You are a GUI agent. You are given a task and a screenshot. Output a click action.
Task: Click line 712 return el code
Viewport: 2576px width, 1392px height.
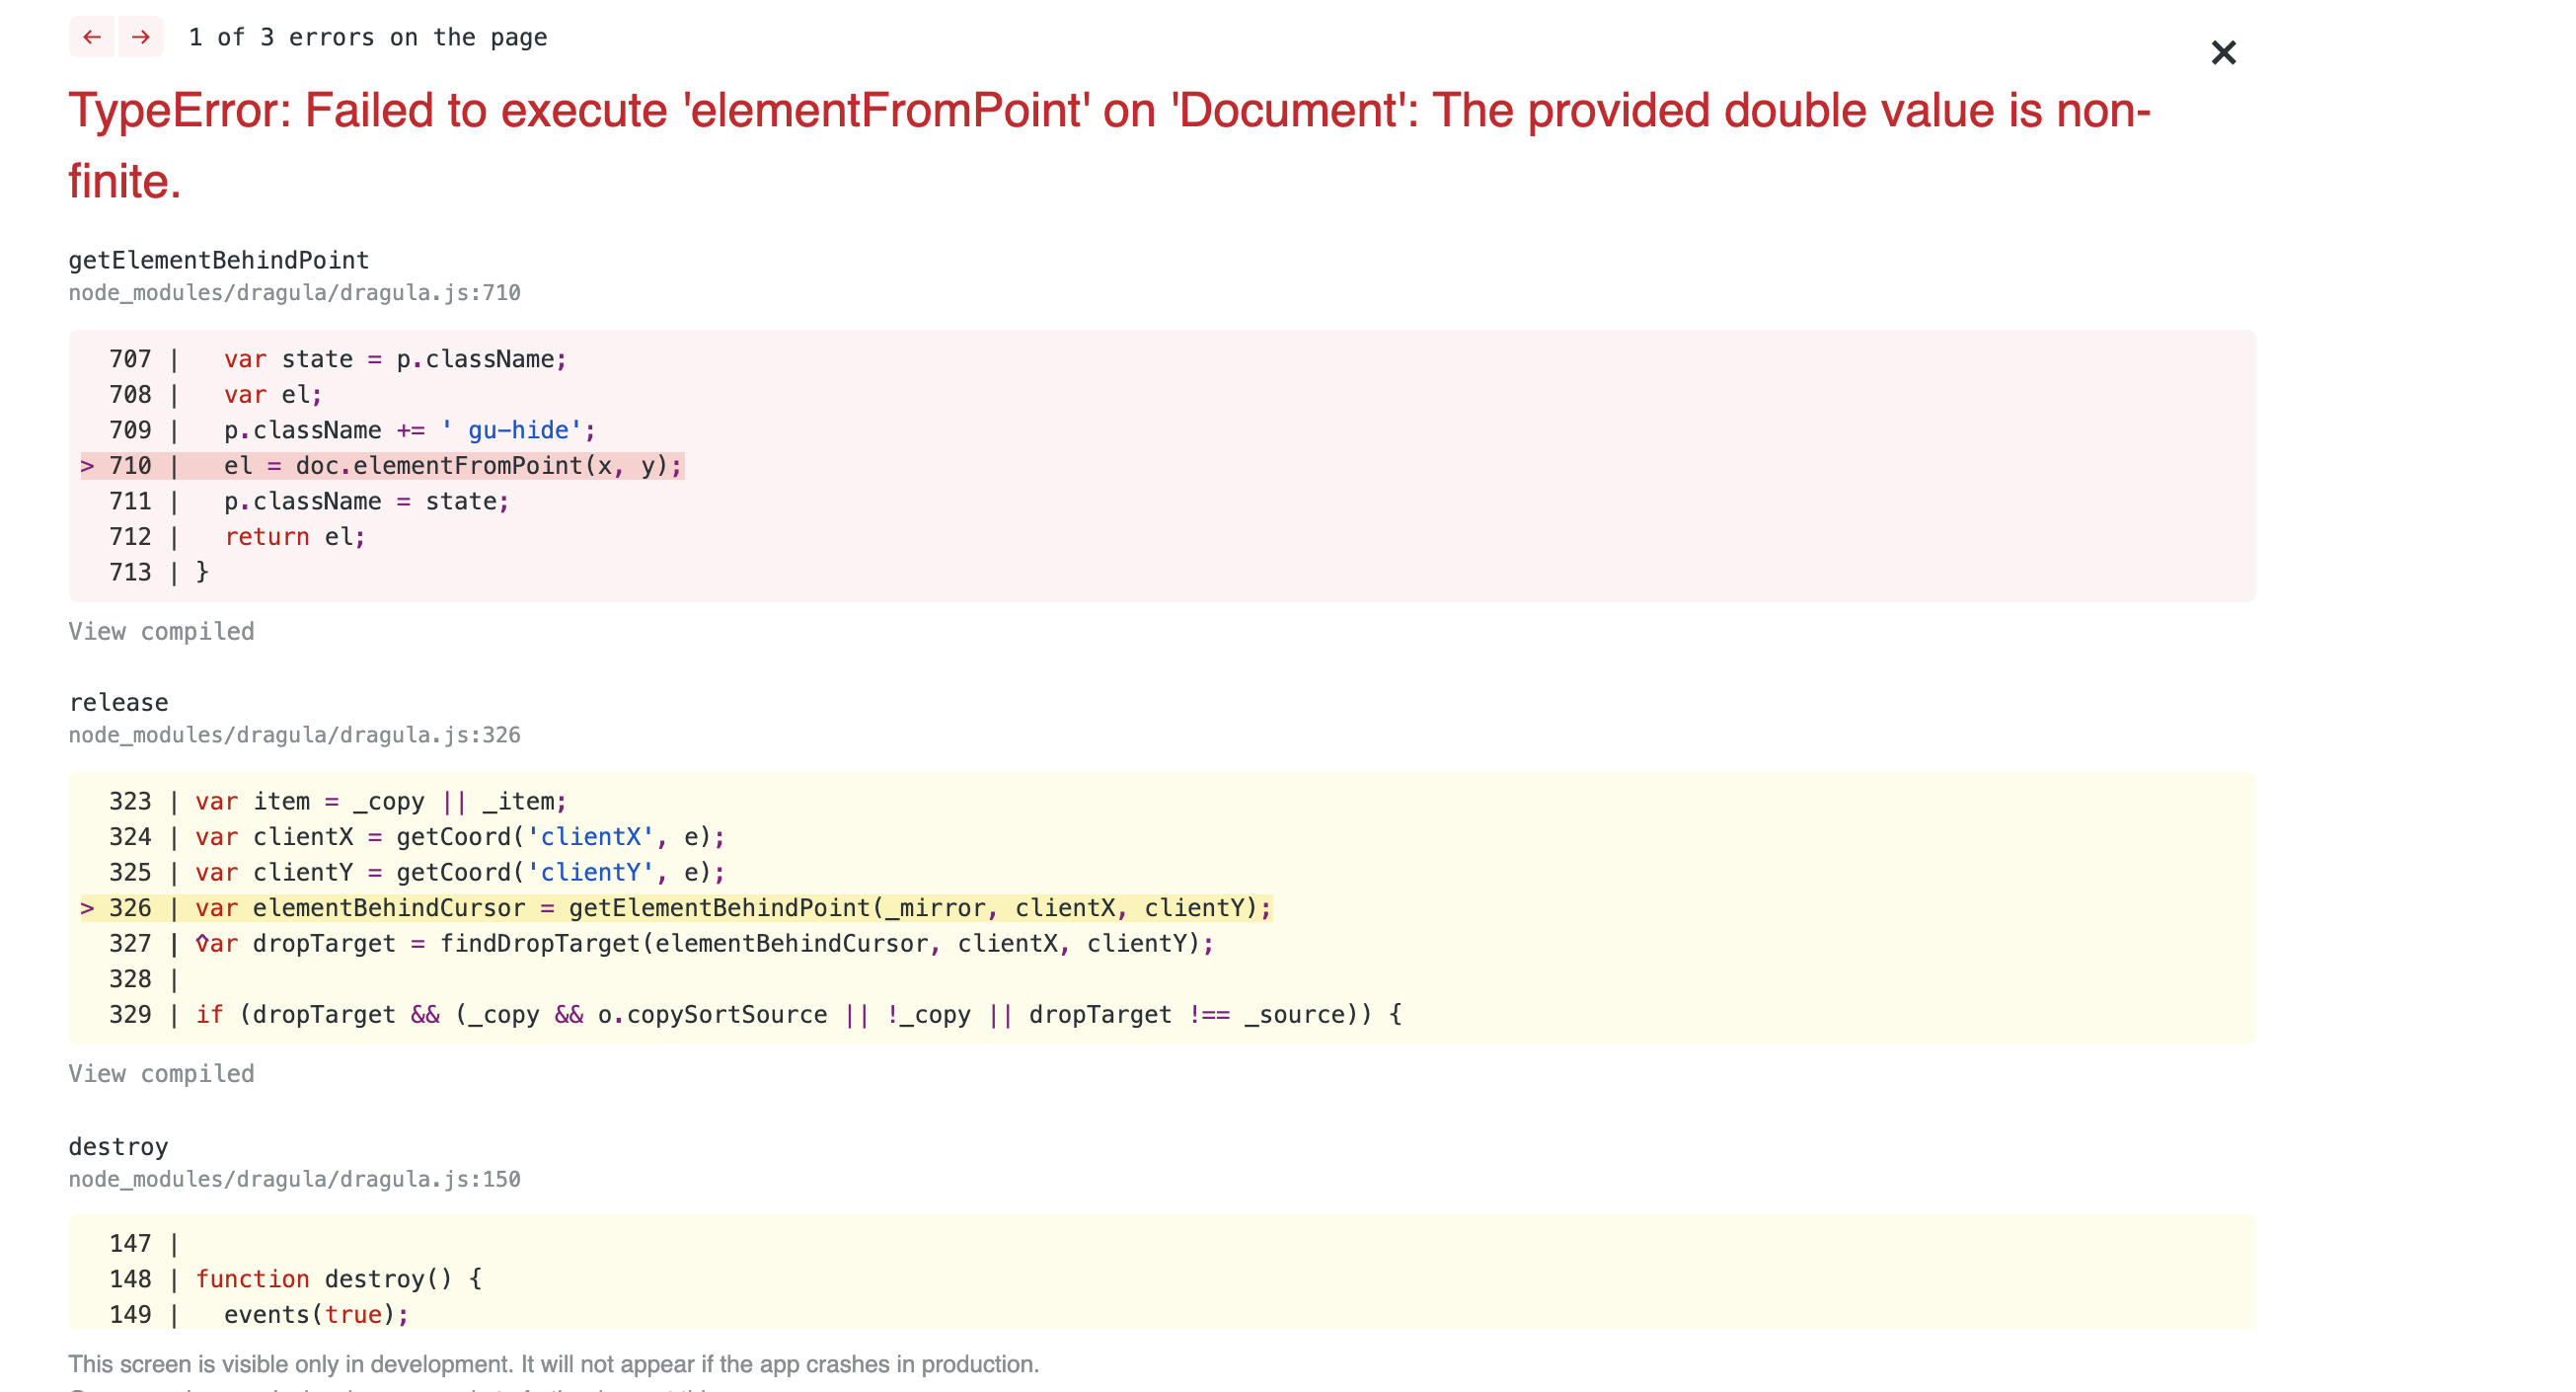point(294,537)
